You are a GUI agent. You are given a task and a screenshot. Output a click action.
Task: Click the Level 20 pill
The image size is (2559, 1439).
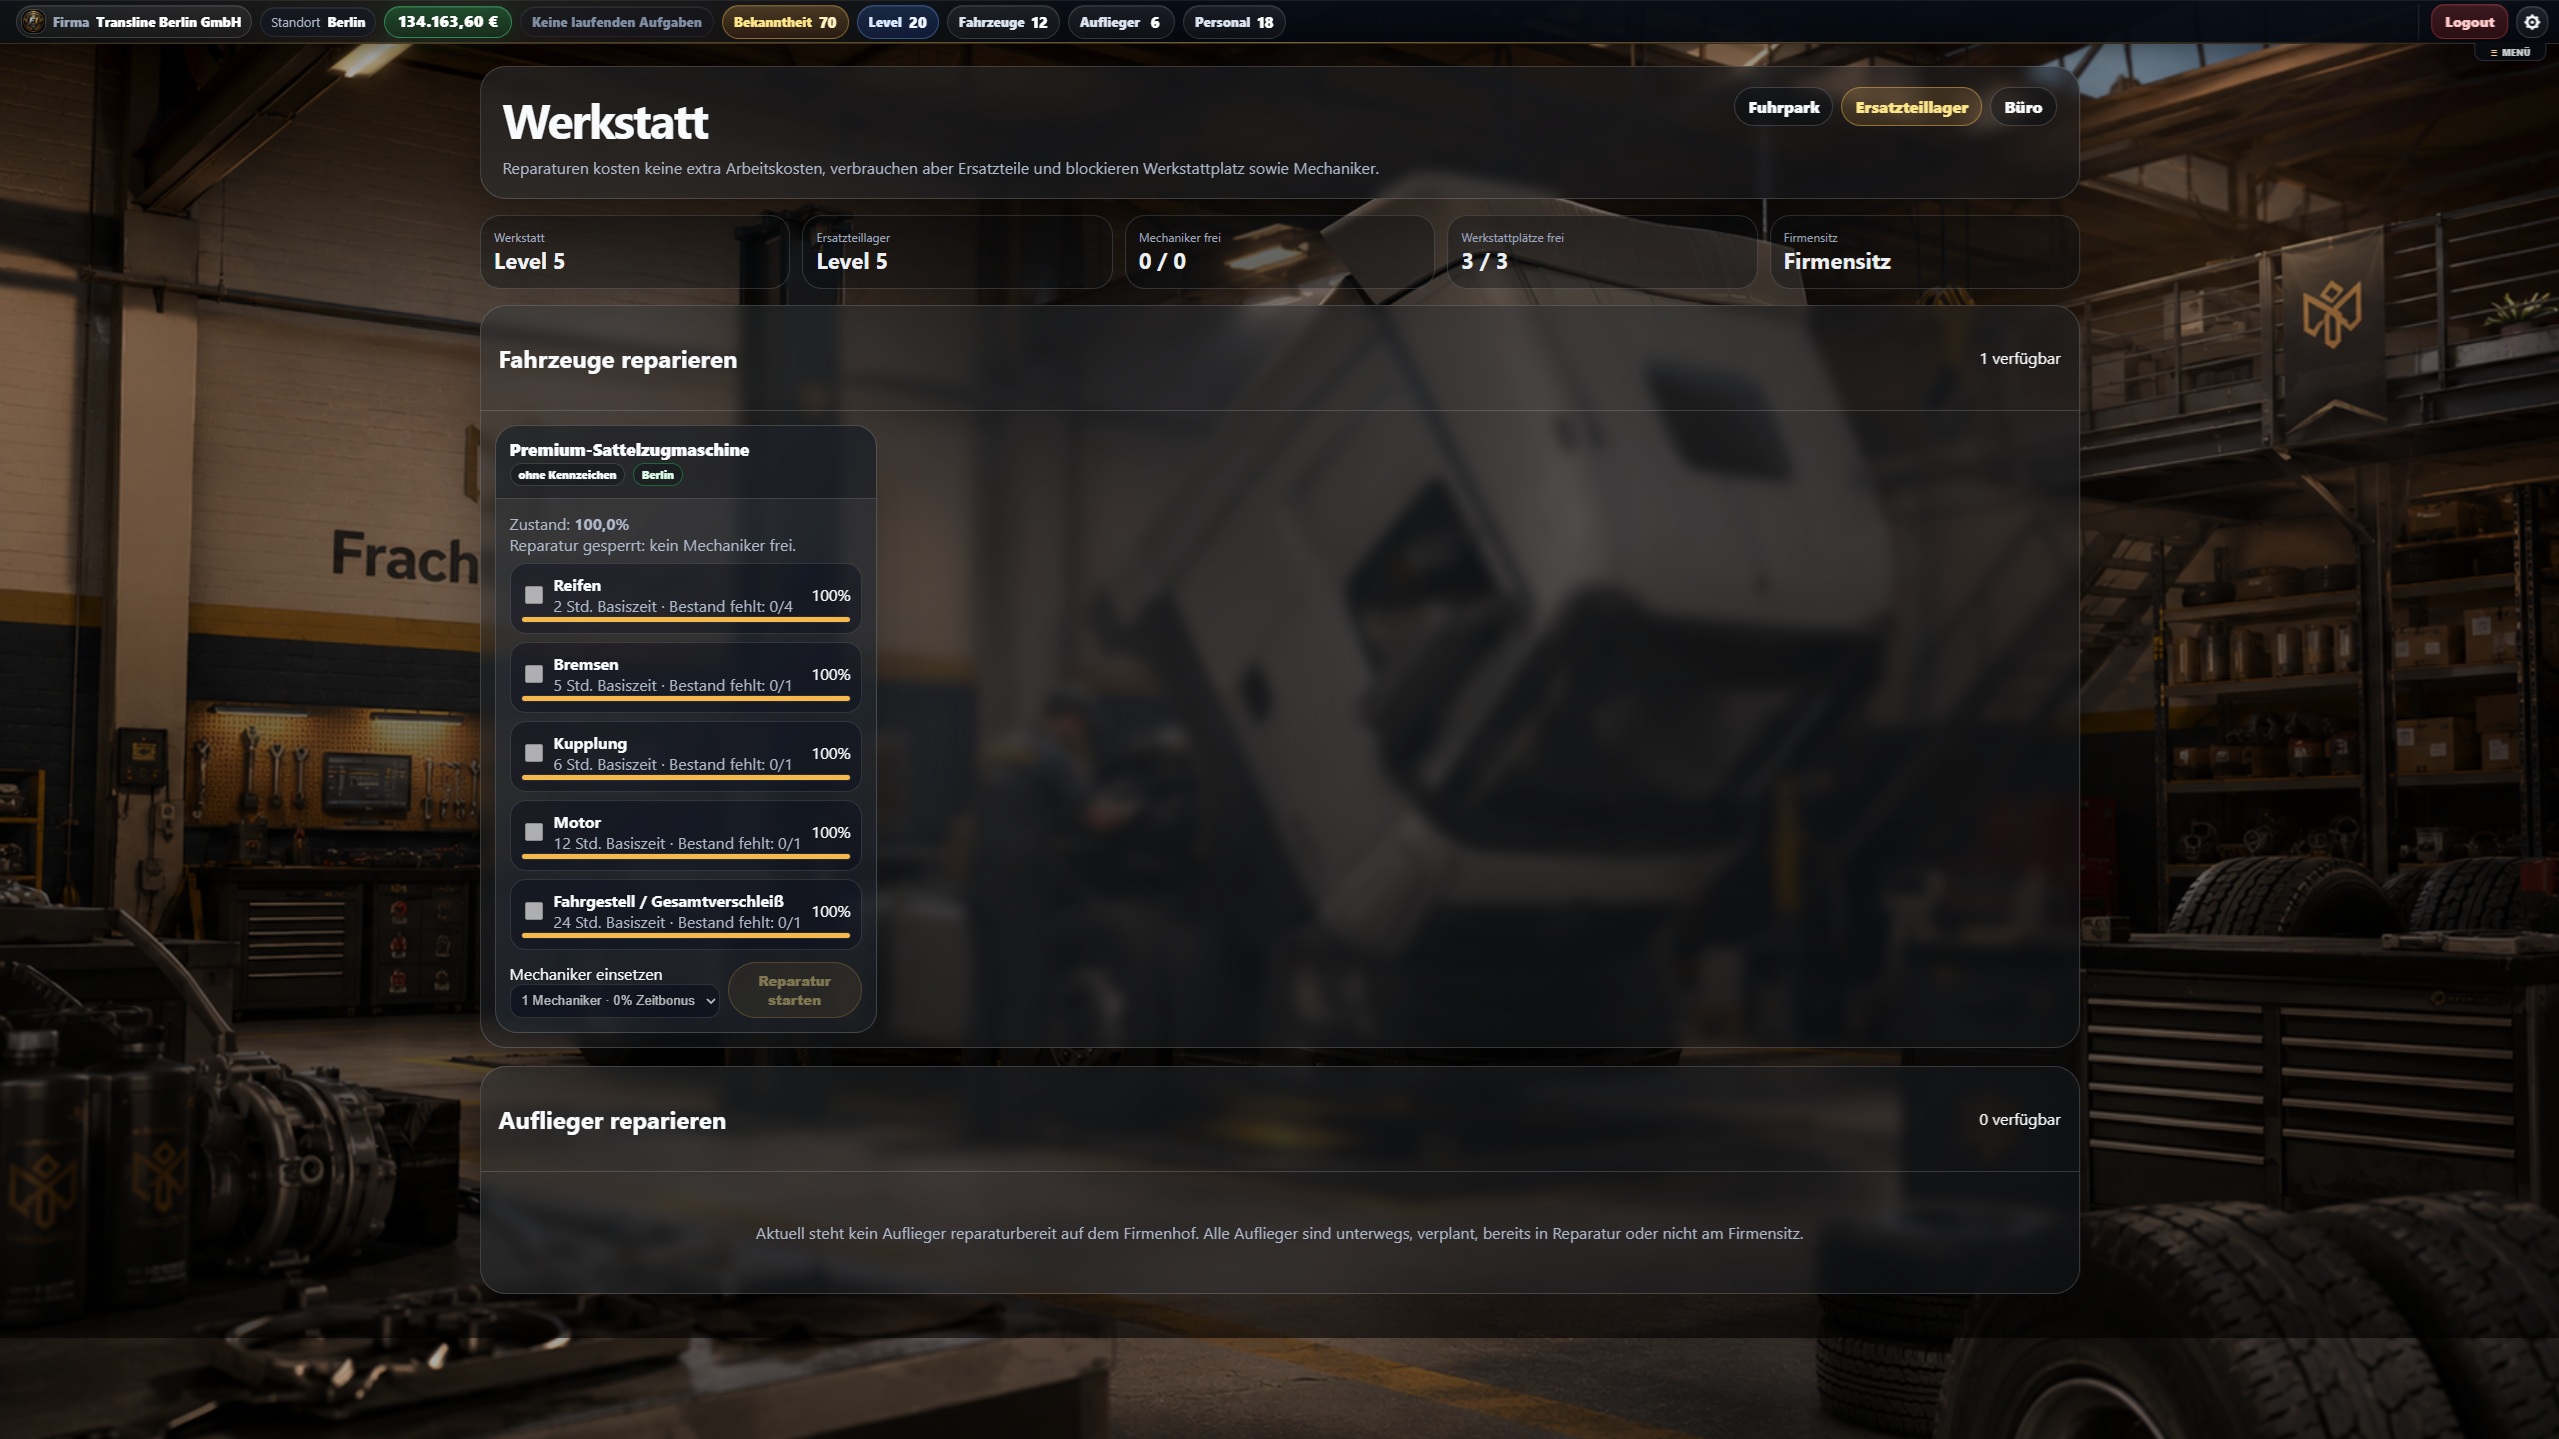point(897,22)
